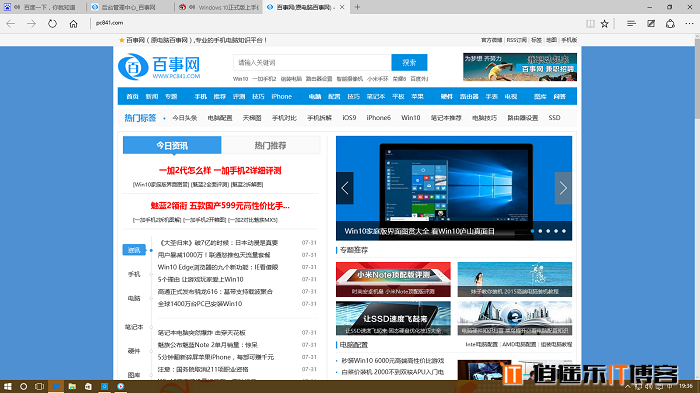
Task: Open the Win10 Edge浏览器 news item
Action: tap(218, 267)
